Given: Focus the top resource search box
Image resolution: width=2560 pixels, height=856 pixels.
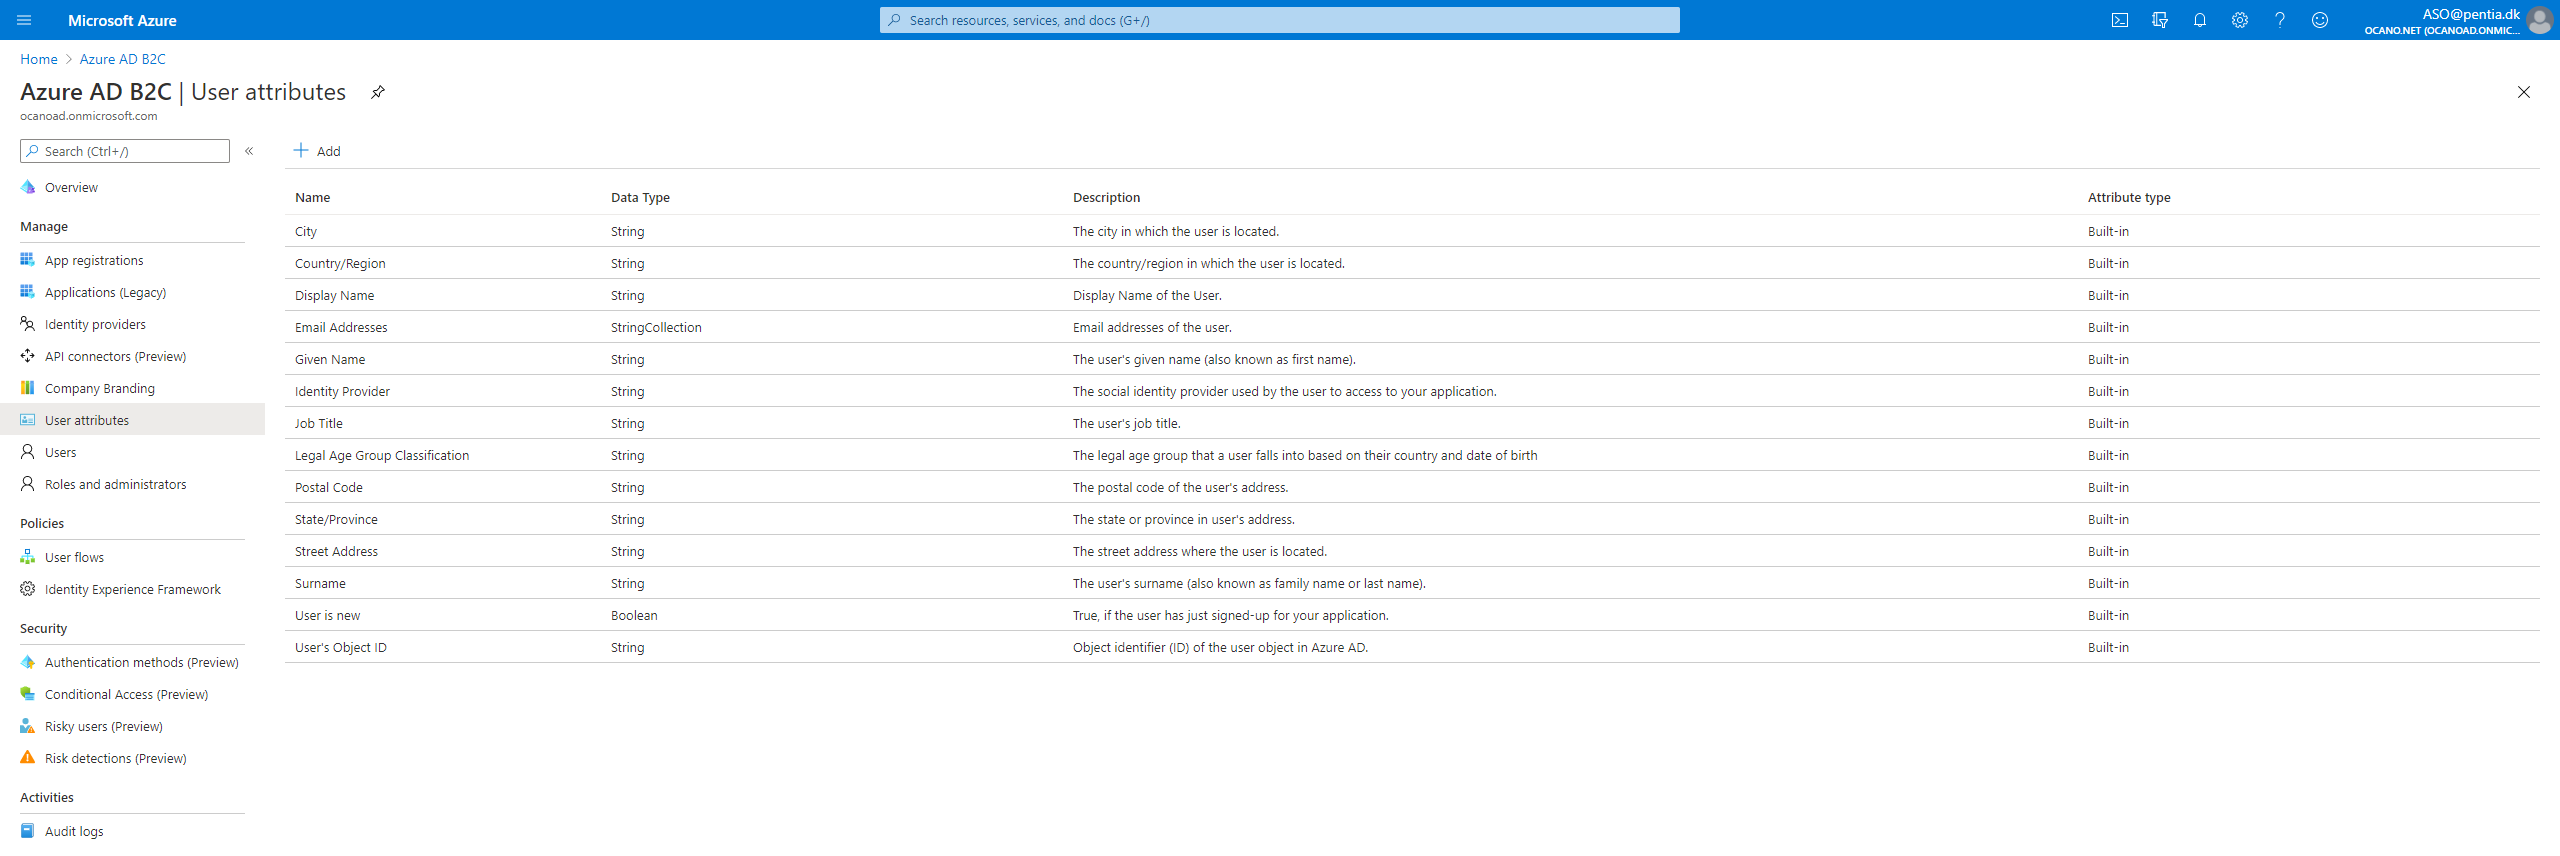Looking at the screenshot, I should pos(1280,20).
